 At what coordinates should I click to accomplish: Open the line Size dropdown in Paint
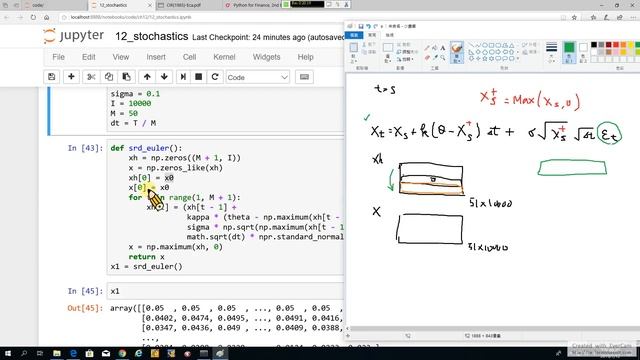click(x=551, y=53)
